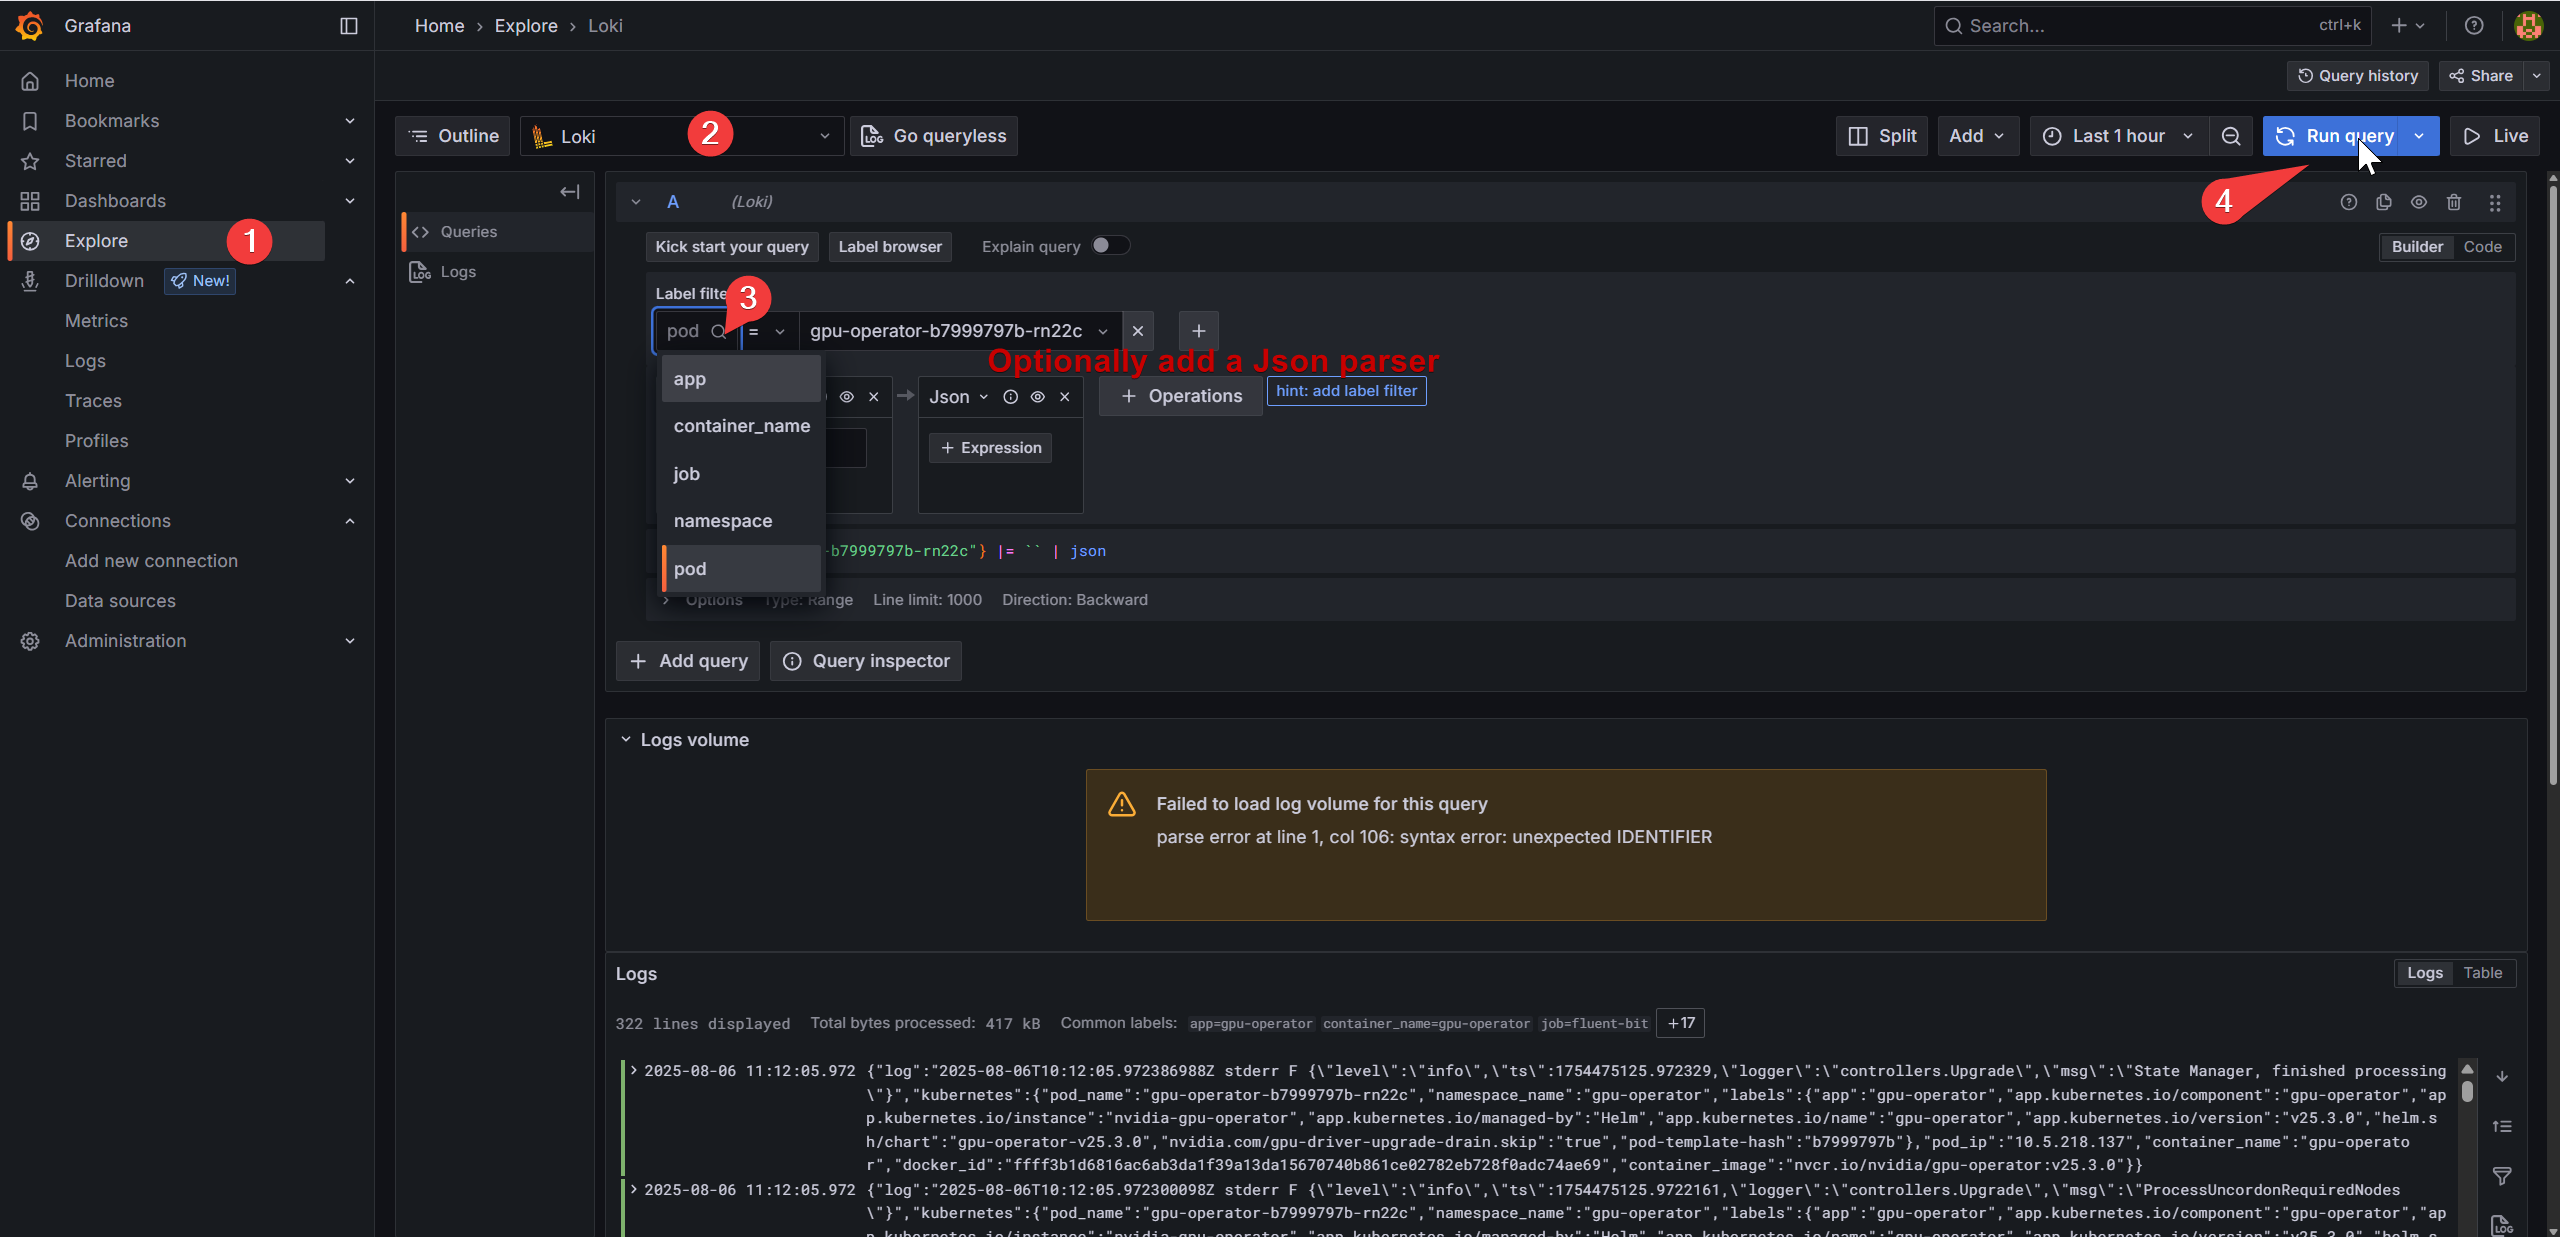
Task: Toggle the Json operation eye icon
Action: click(x=1038, y=397)
